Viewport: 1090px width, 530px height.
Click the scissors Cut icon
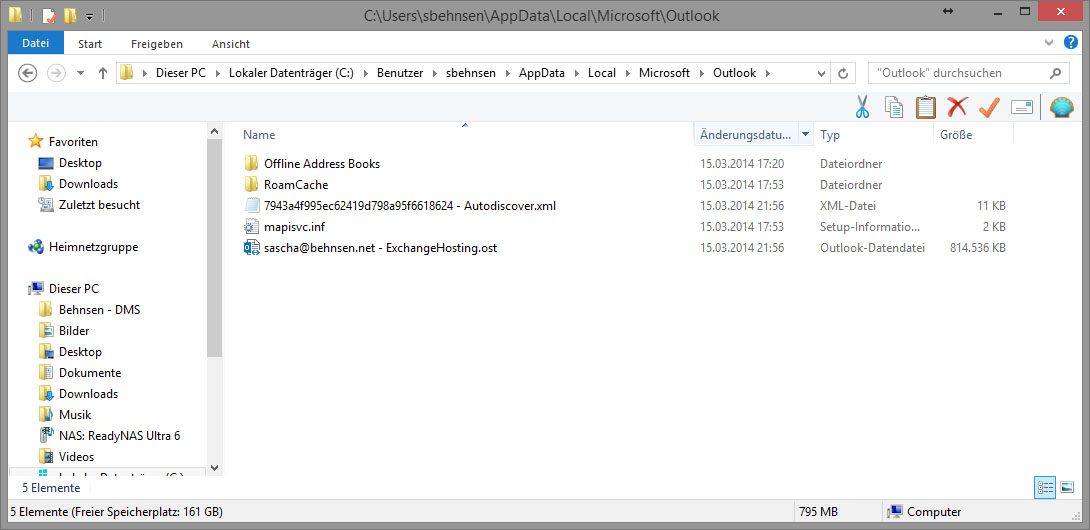coord(862,107)
